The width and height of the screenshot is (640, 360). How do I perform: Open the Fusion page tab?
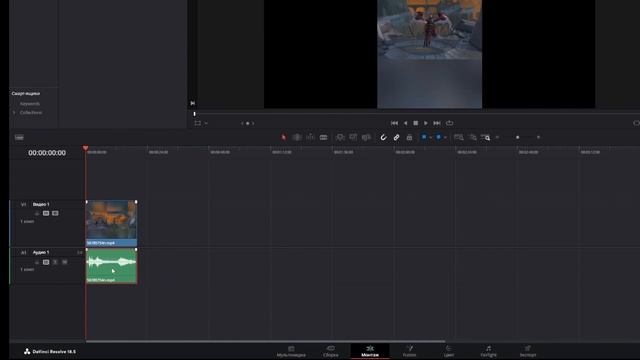click(409, 351)
